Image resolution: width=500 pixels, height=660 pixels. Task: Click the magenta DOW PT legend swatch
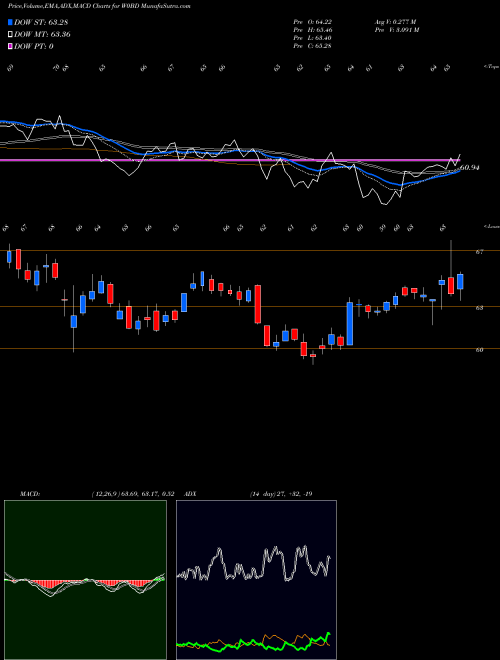(x=11, y=46)
